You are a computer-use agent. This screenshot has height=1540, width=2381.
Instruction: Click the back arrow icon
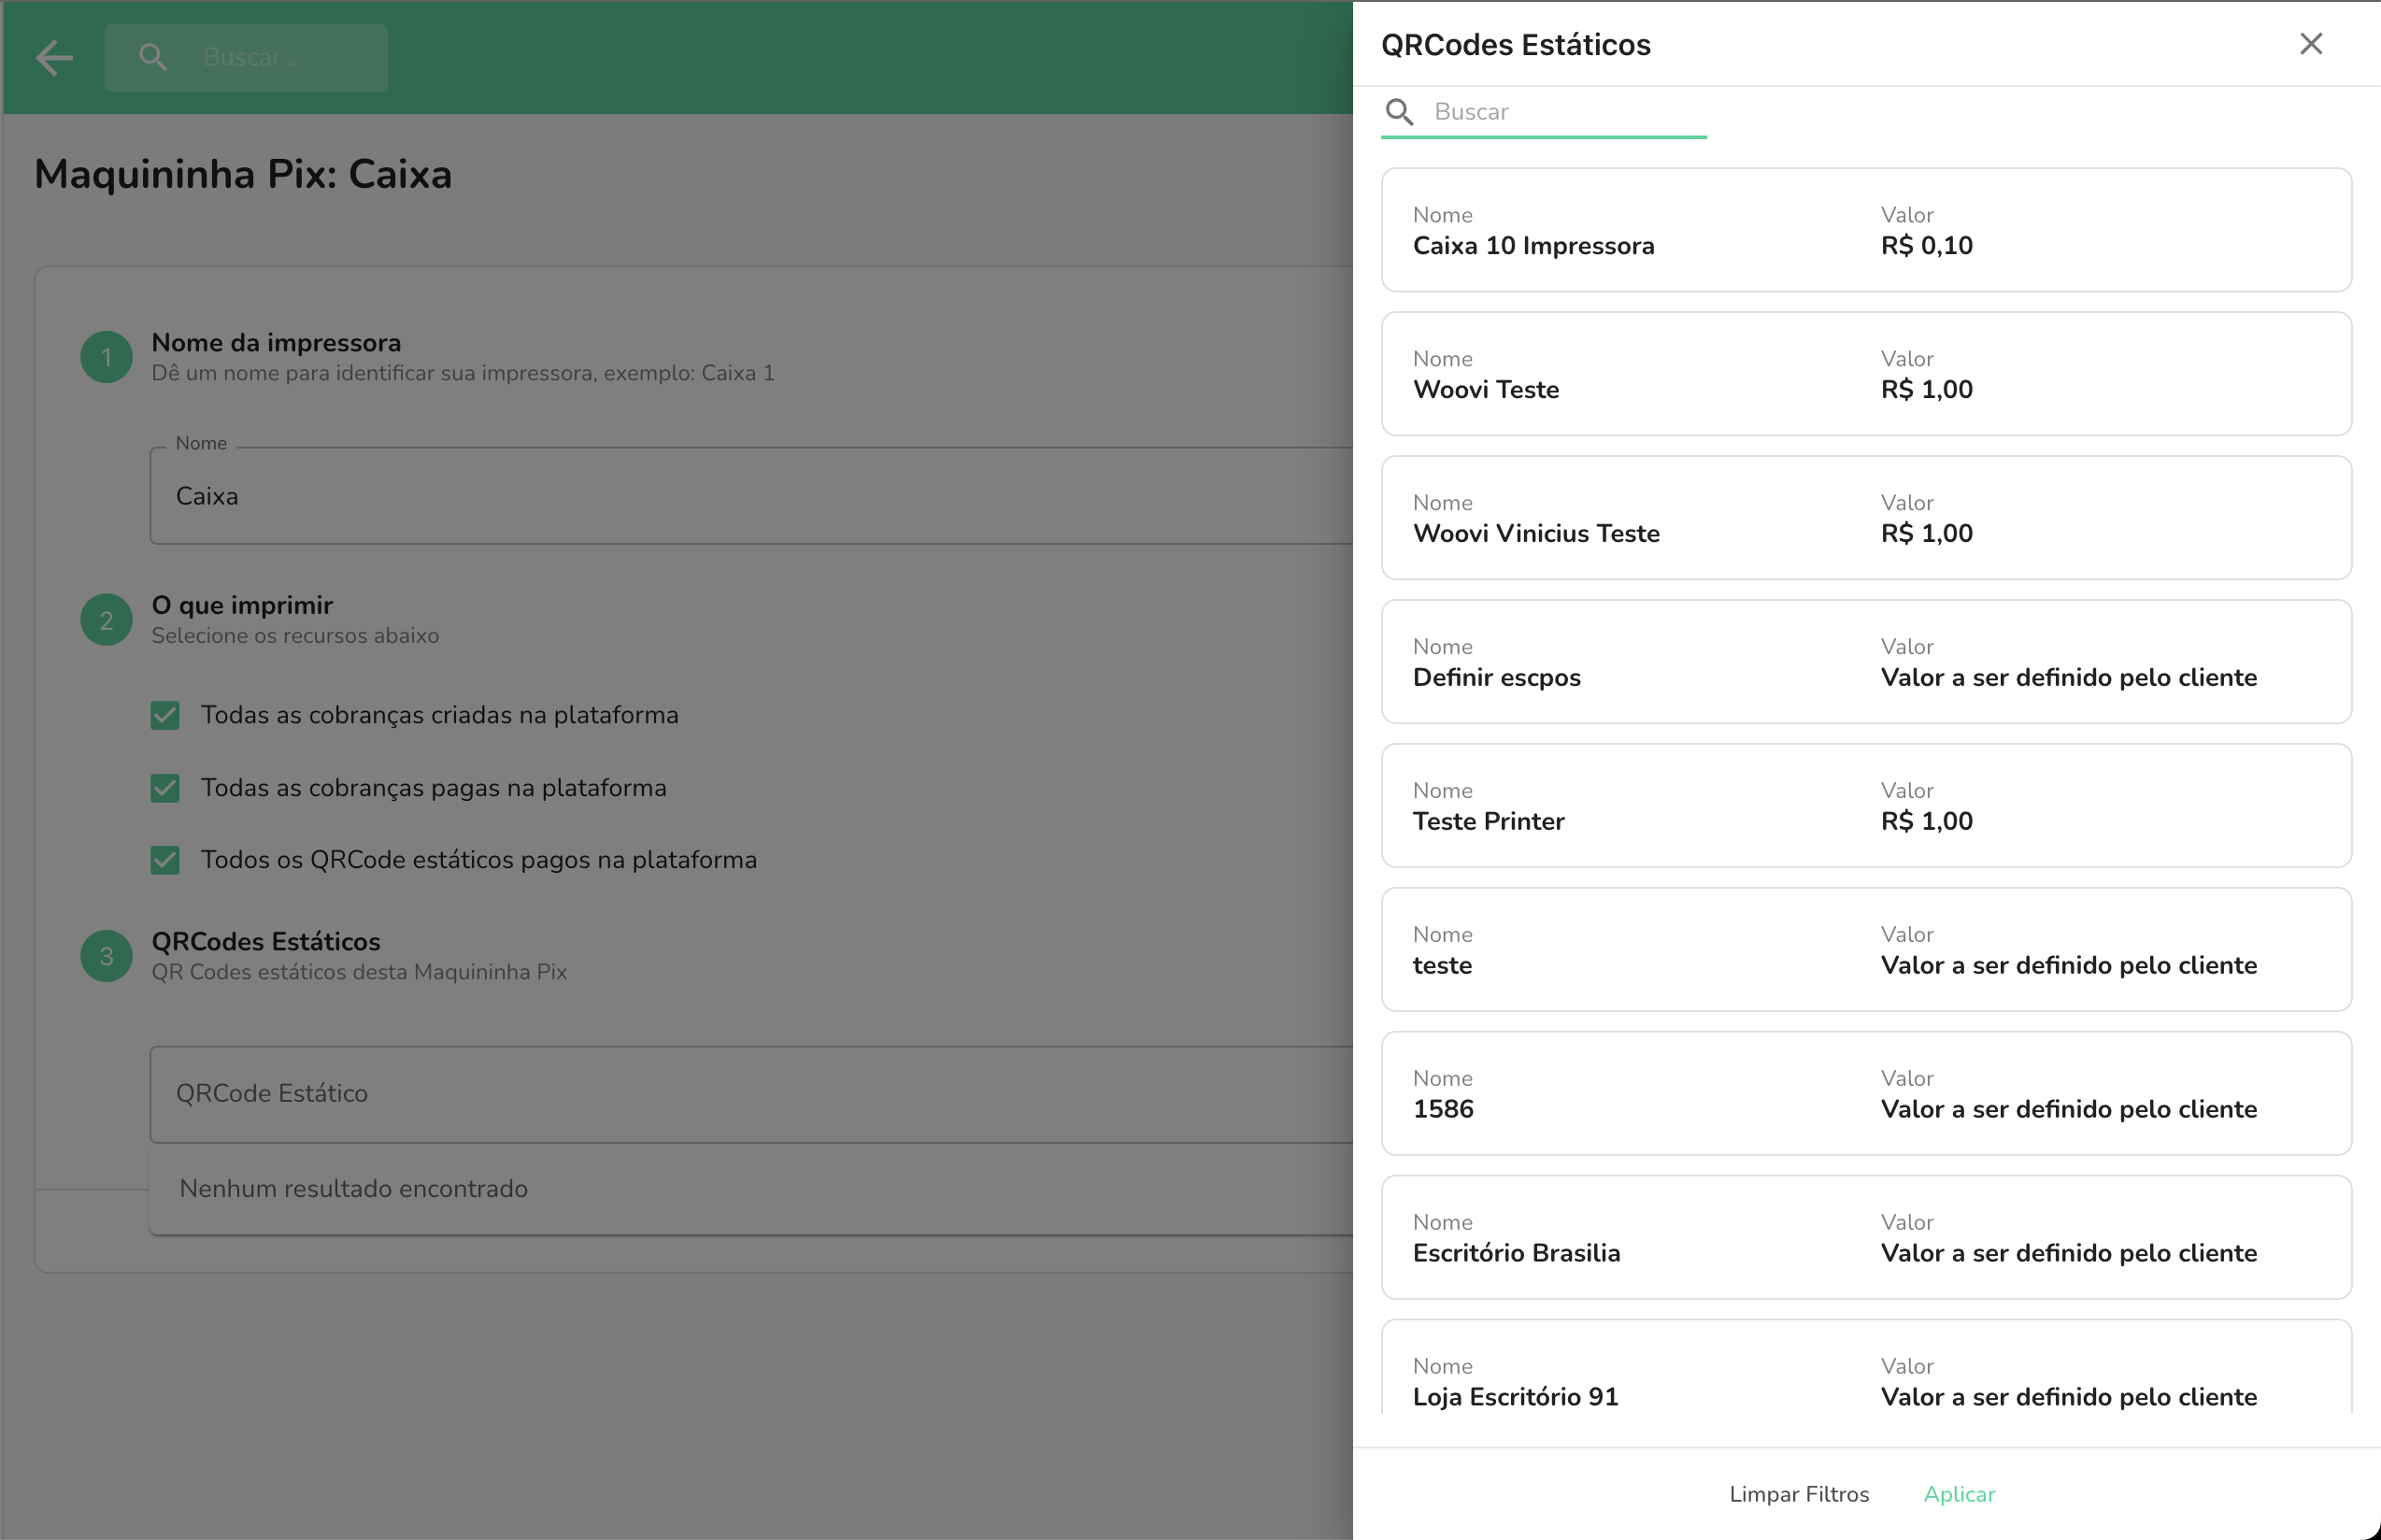pos(54,58)
